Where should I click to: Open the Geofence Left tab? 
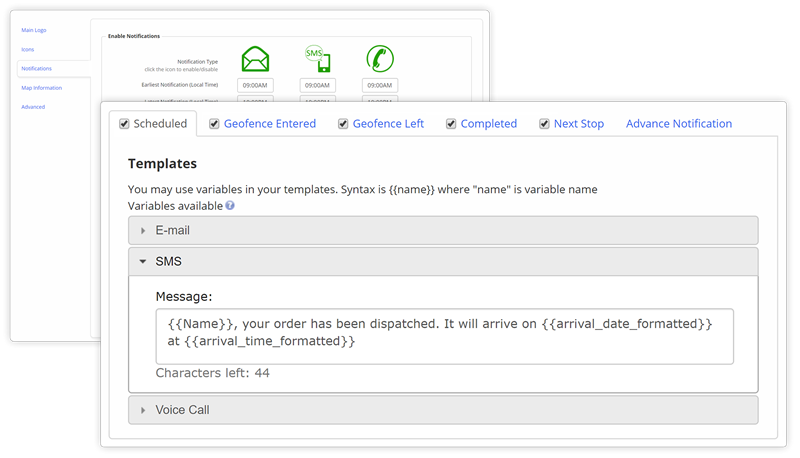tap(386, 124)
